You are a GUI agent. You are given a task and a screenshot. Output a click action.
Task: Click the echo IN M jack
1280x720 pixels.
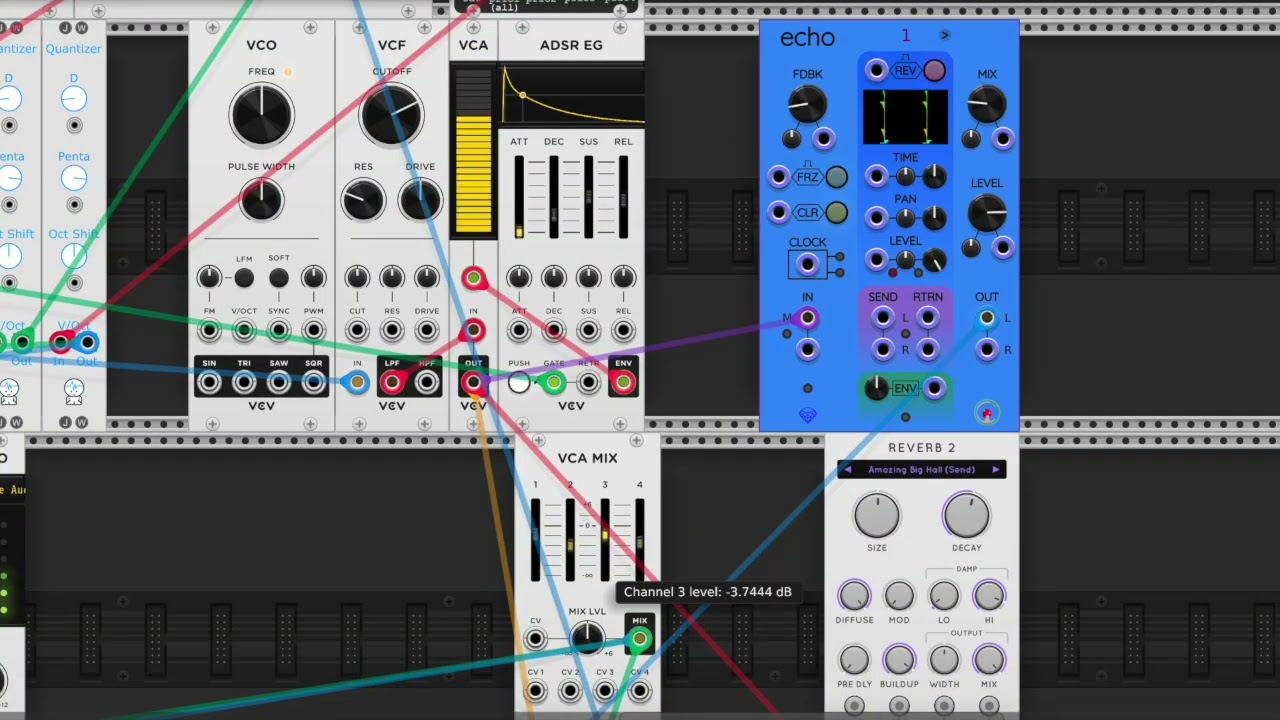coord(807,318)
